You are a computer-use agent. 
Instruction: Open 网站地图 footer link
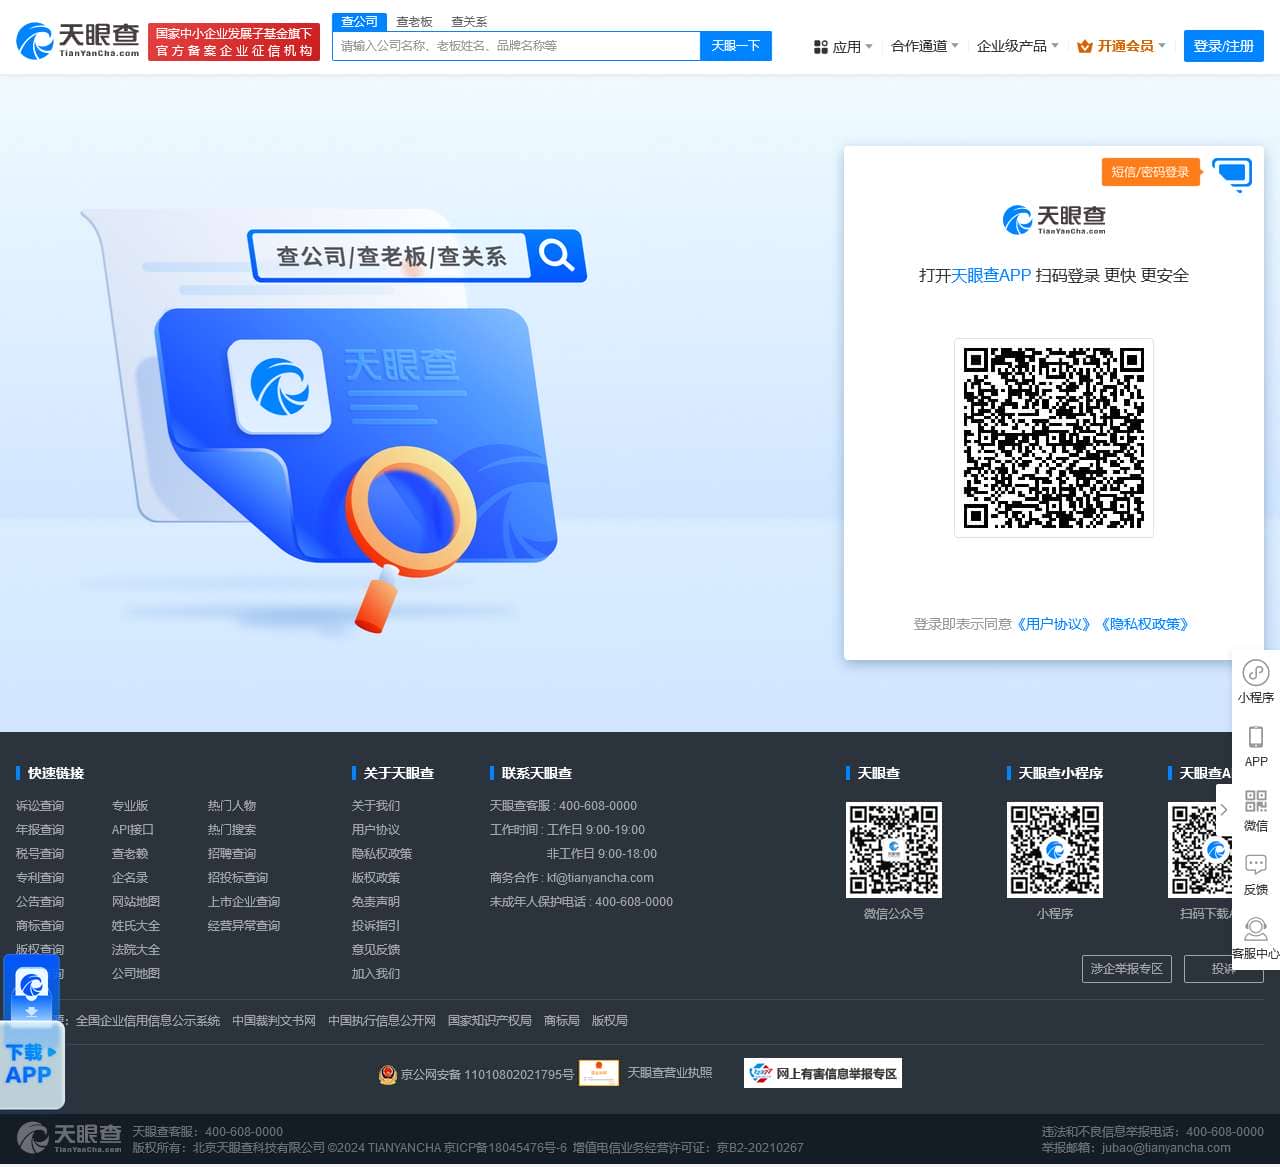click(x=136, y=902)
